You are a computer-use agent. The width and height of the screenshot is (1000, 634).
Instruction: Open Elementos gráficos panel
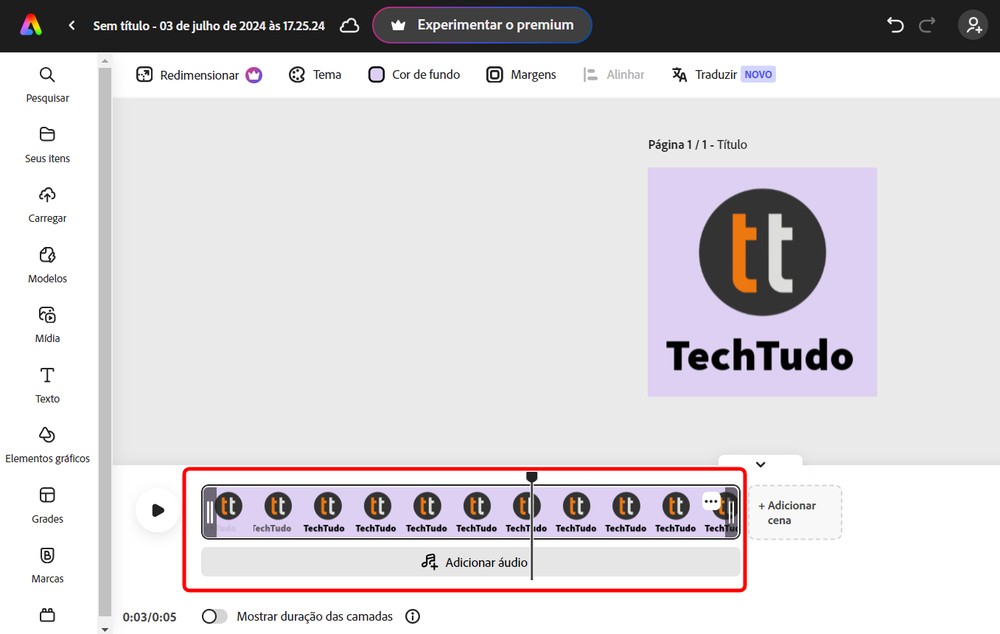[47, 445]
